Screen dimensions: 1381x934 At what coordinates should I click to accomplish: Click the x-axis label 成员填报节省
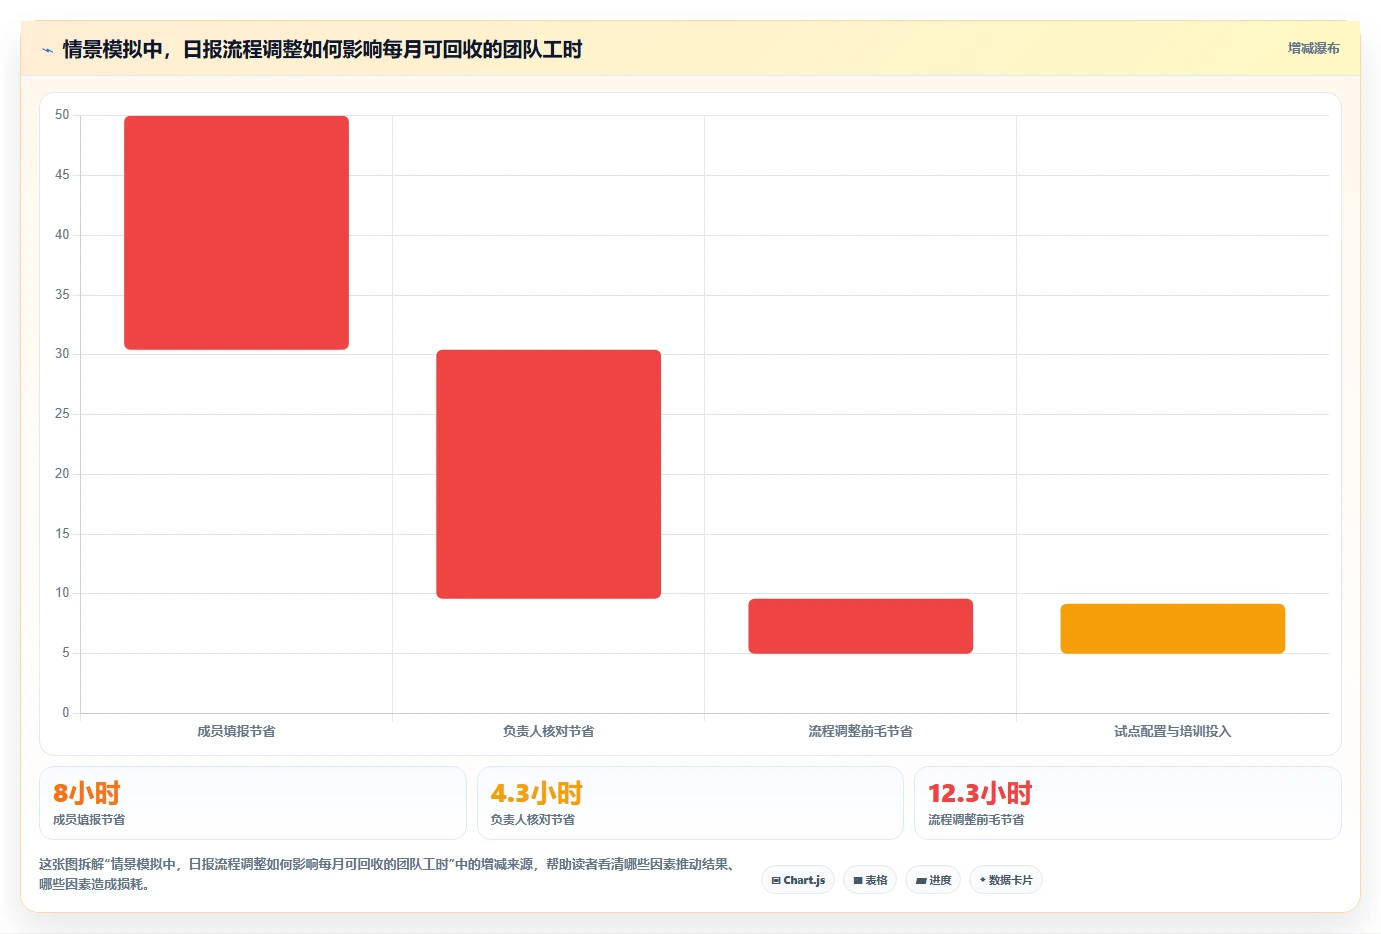(x=236, y=731)
